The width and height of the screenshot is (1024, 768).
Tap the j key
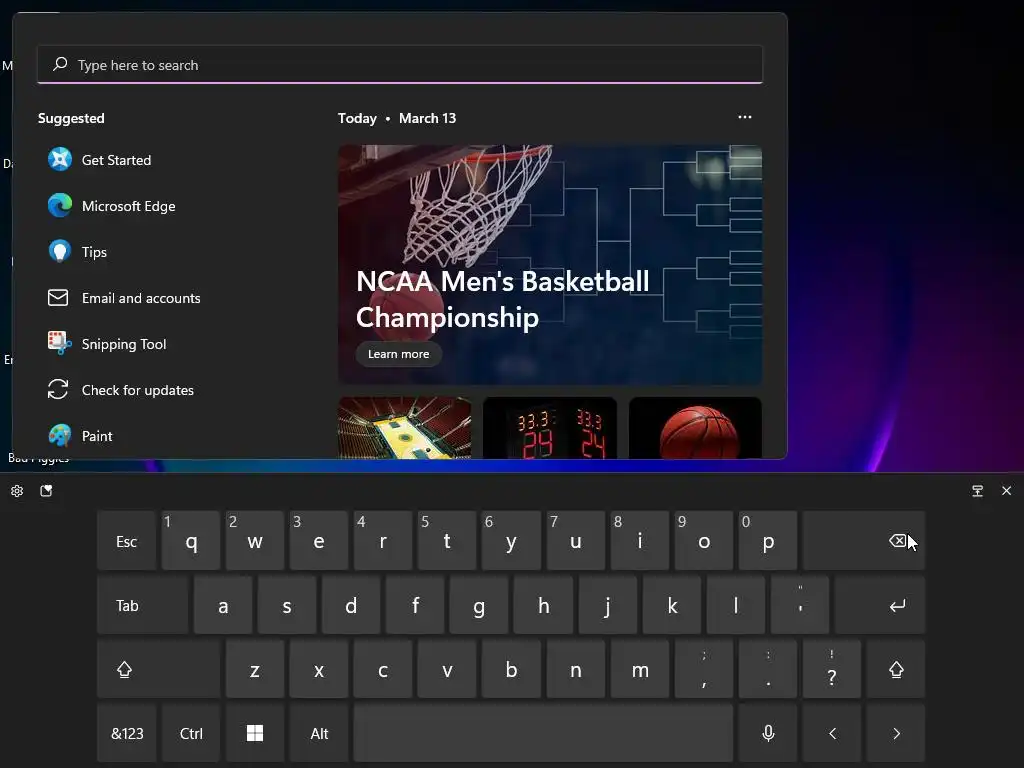click(x=607, y=605)
